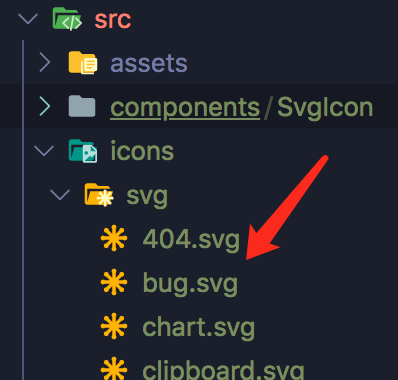Select the underlined components folder name

pyautogui.click(x=185, y=108)
